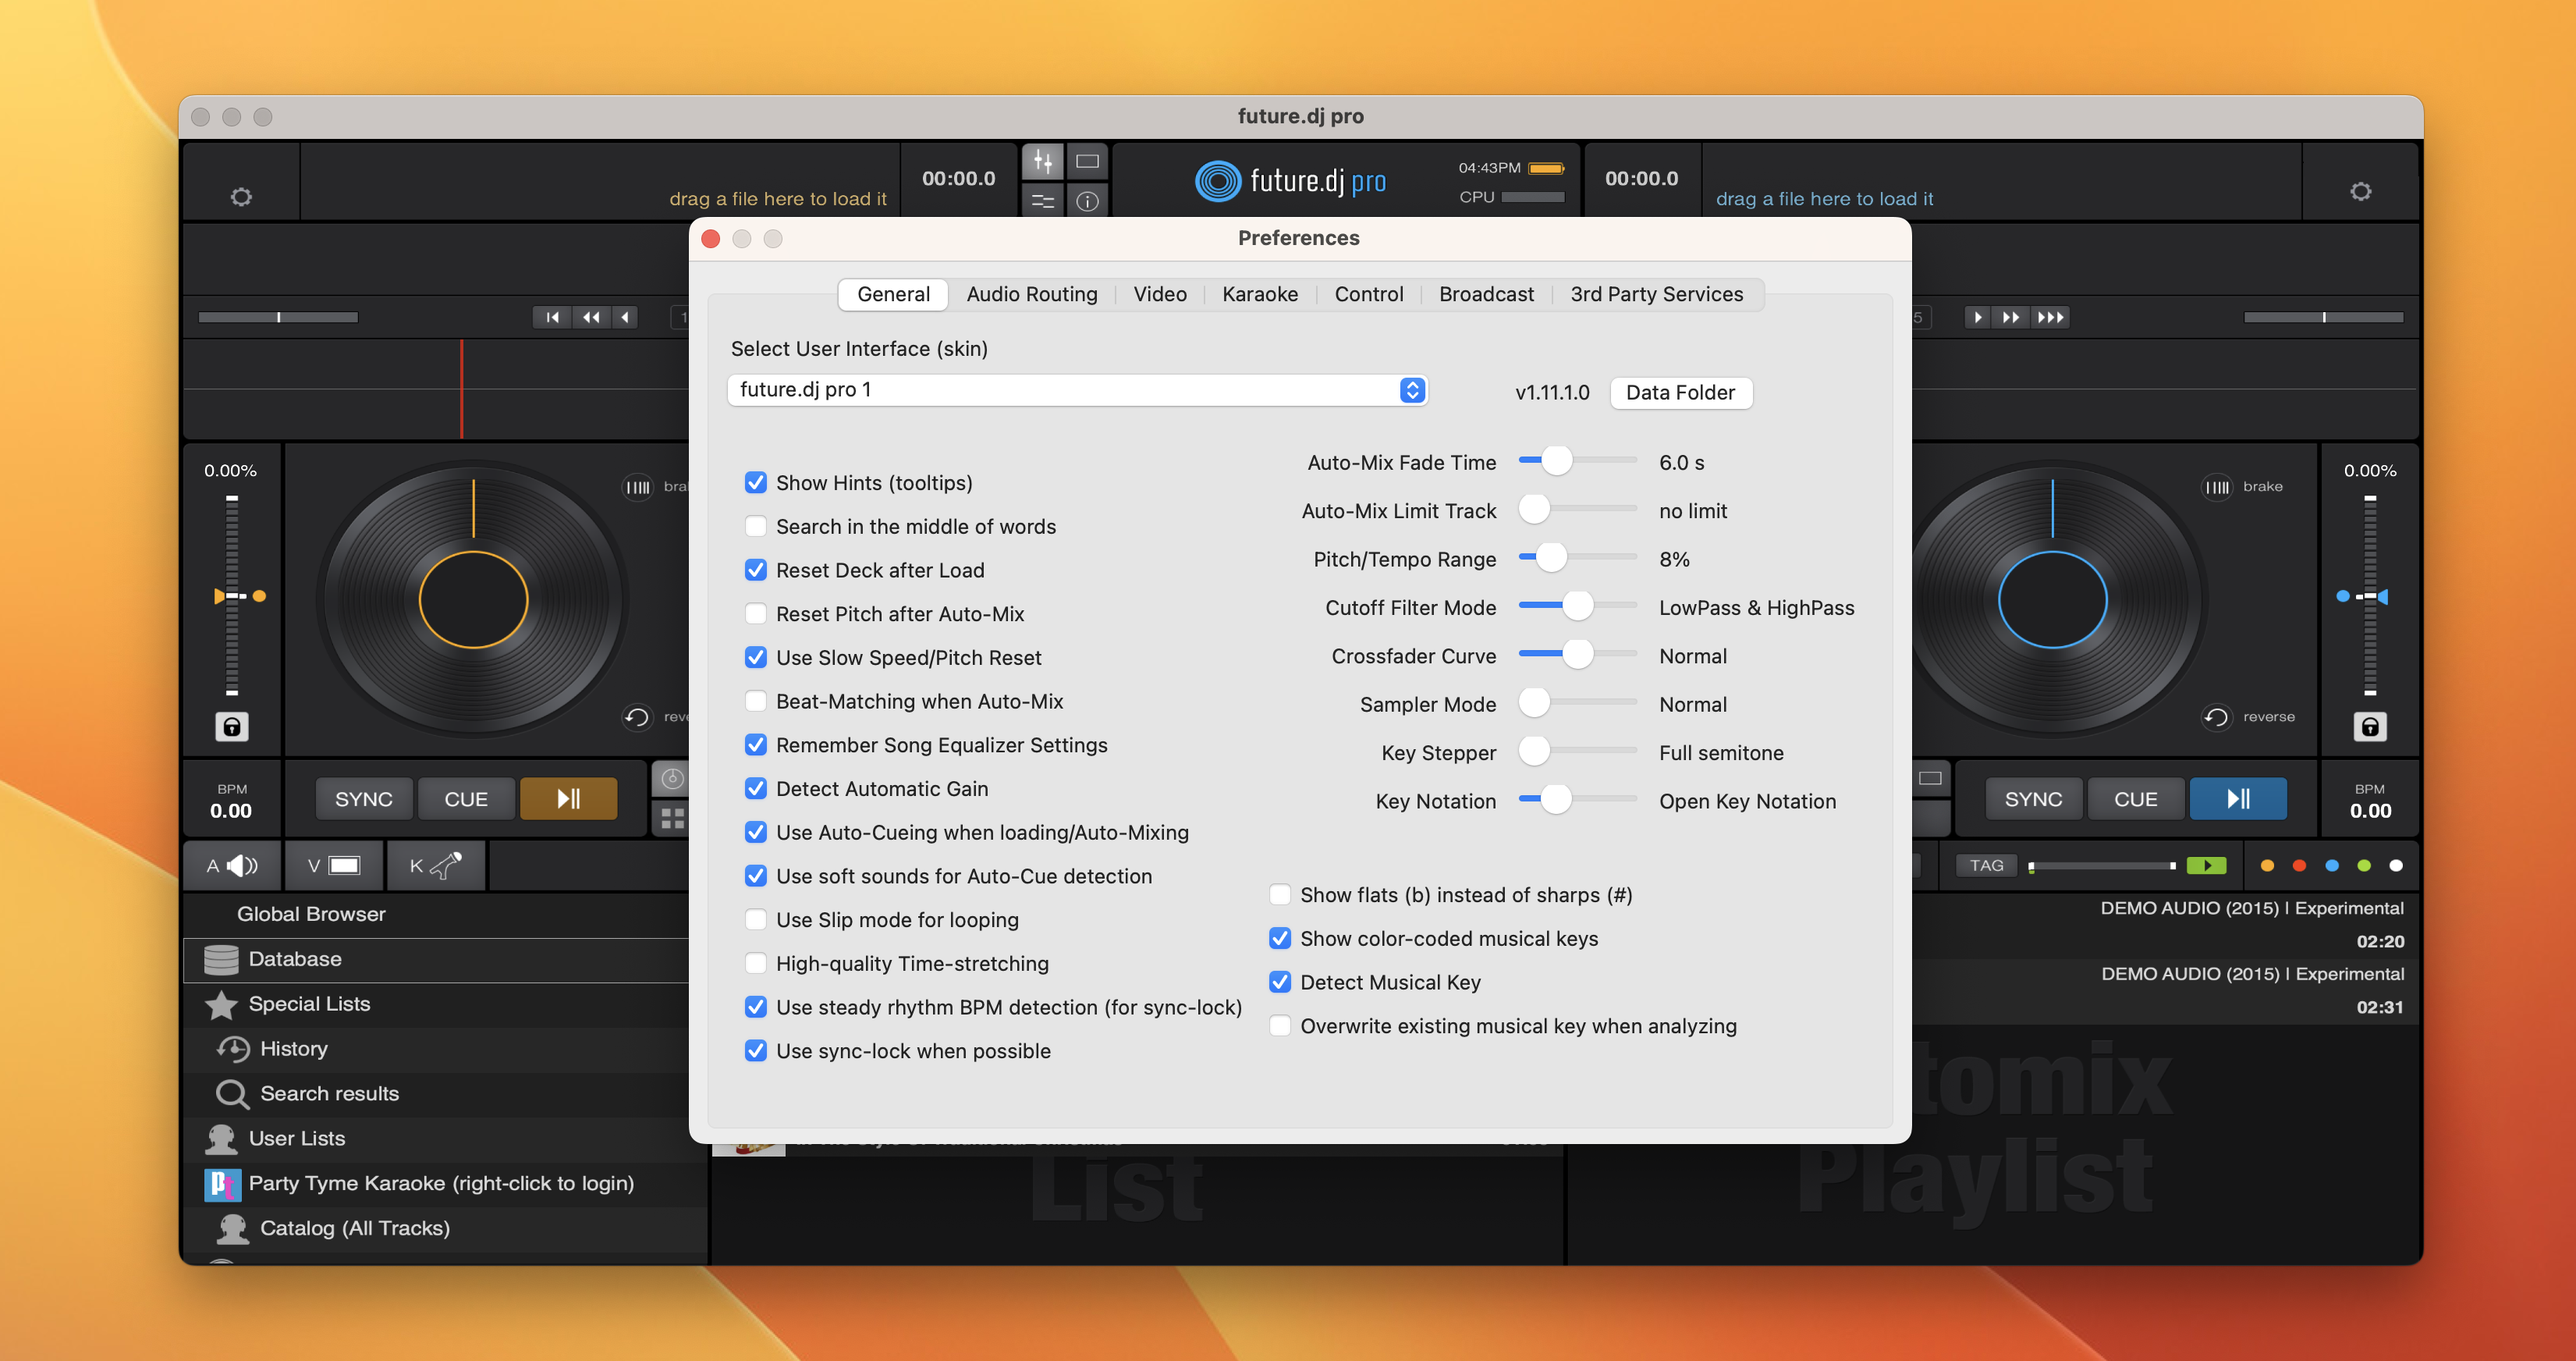Open the user interface skin dropdown
This screenshot has height=1361, width=2576.
click(x=1077, y=390)
